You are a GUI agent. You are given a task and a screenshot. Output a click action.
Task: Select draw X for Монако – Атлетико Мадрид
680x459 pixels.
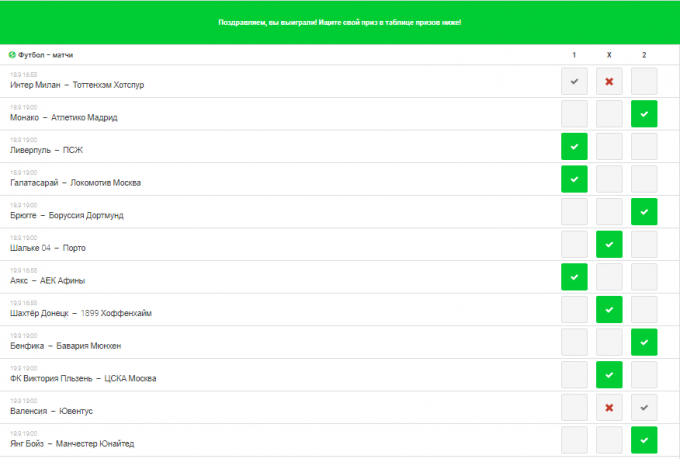609,114
